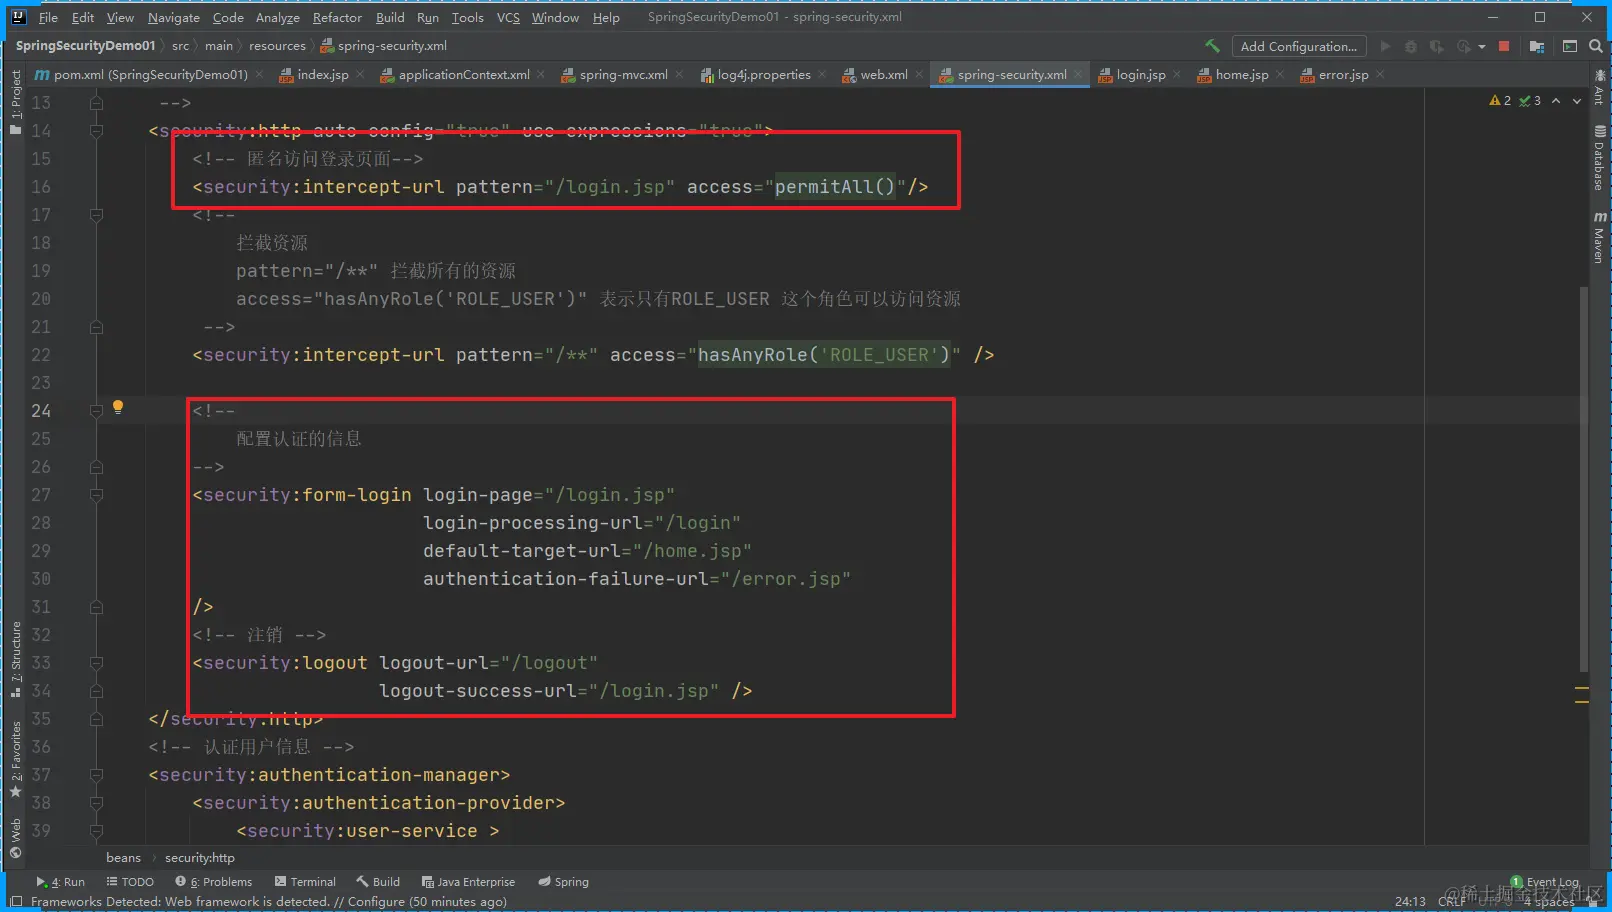Go to next highlighted error arrow
Viewport: 1612px width, 912px height.
pos(1577,101)
